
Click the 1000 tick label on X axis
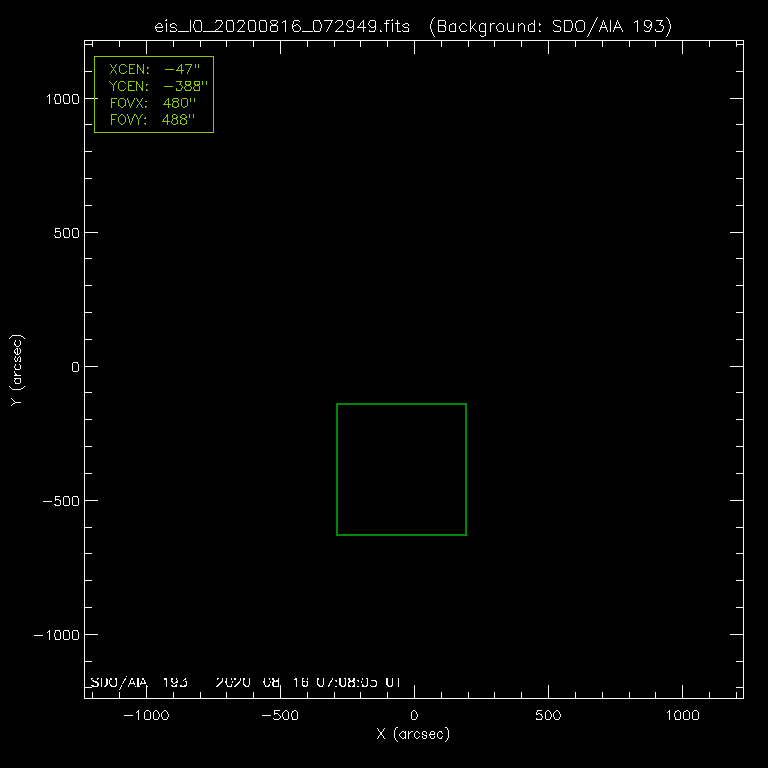point(682,716)
